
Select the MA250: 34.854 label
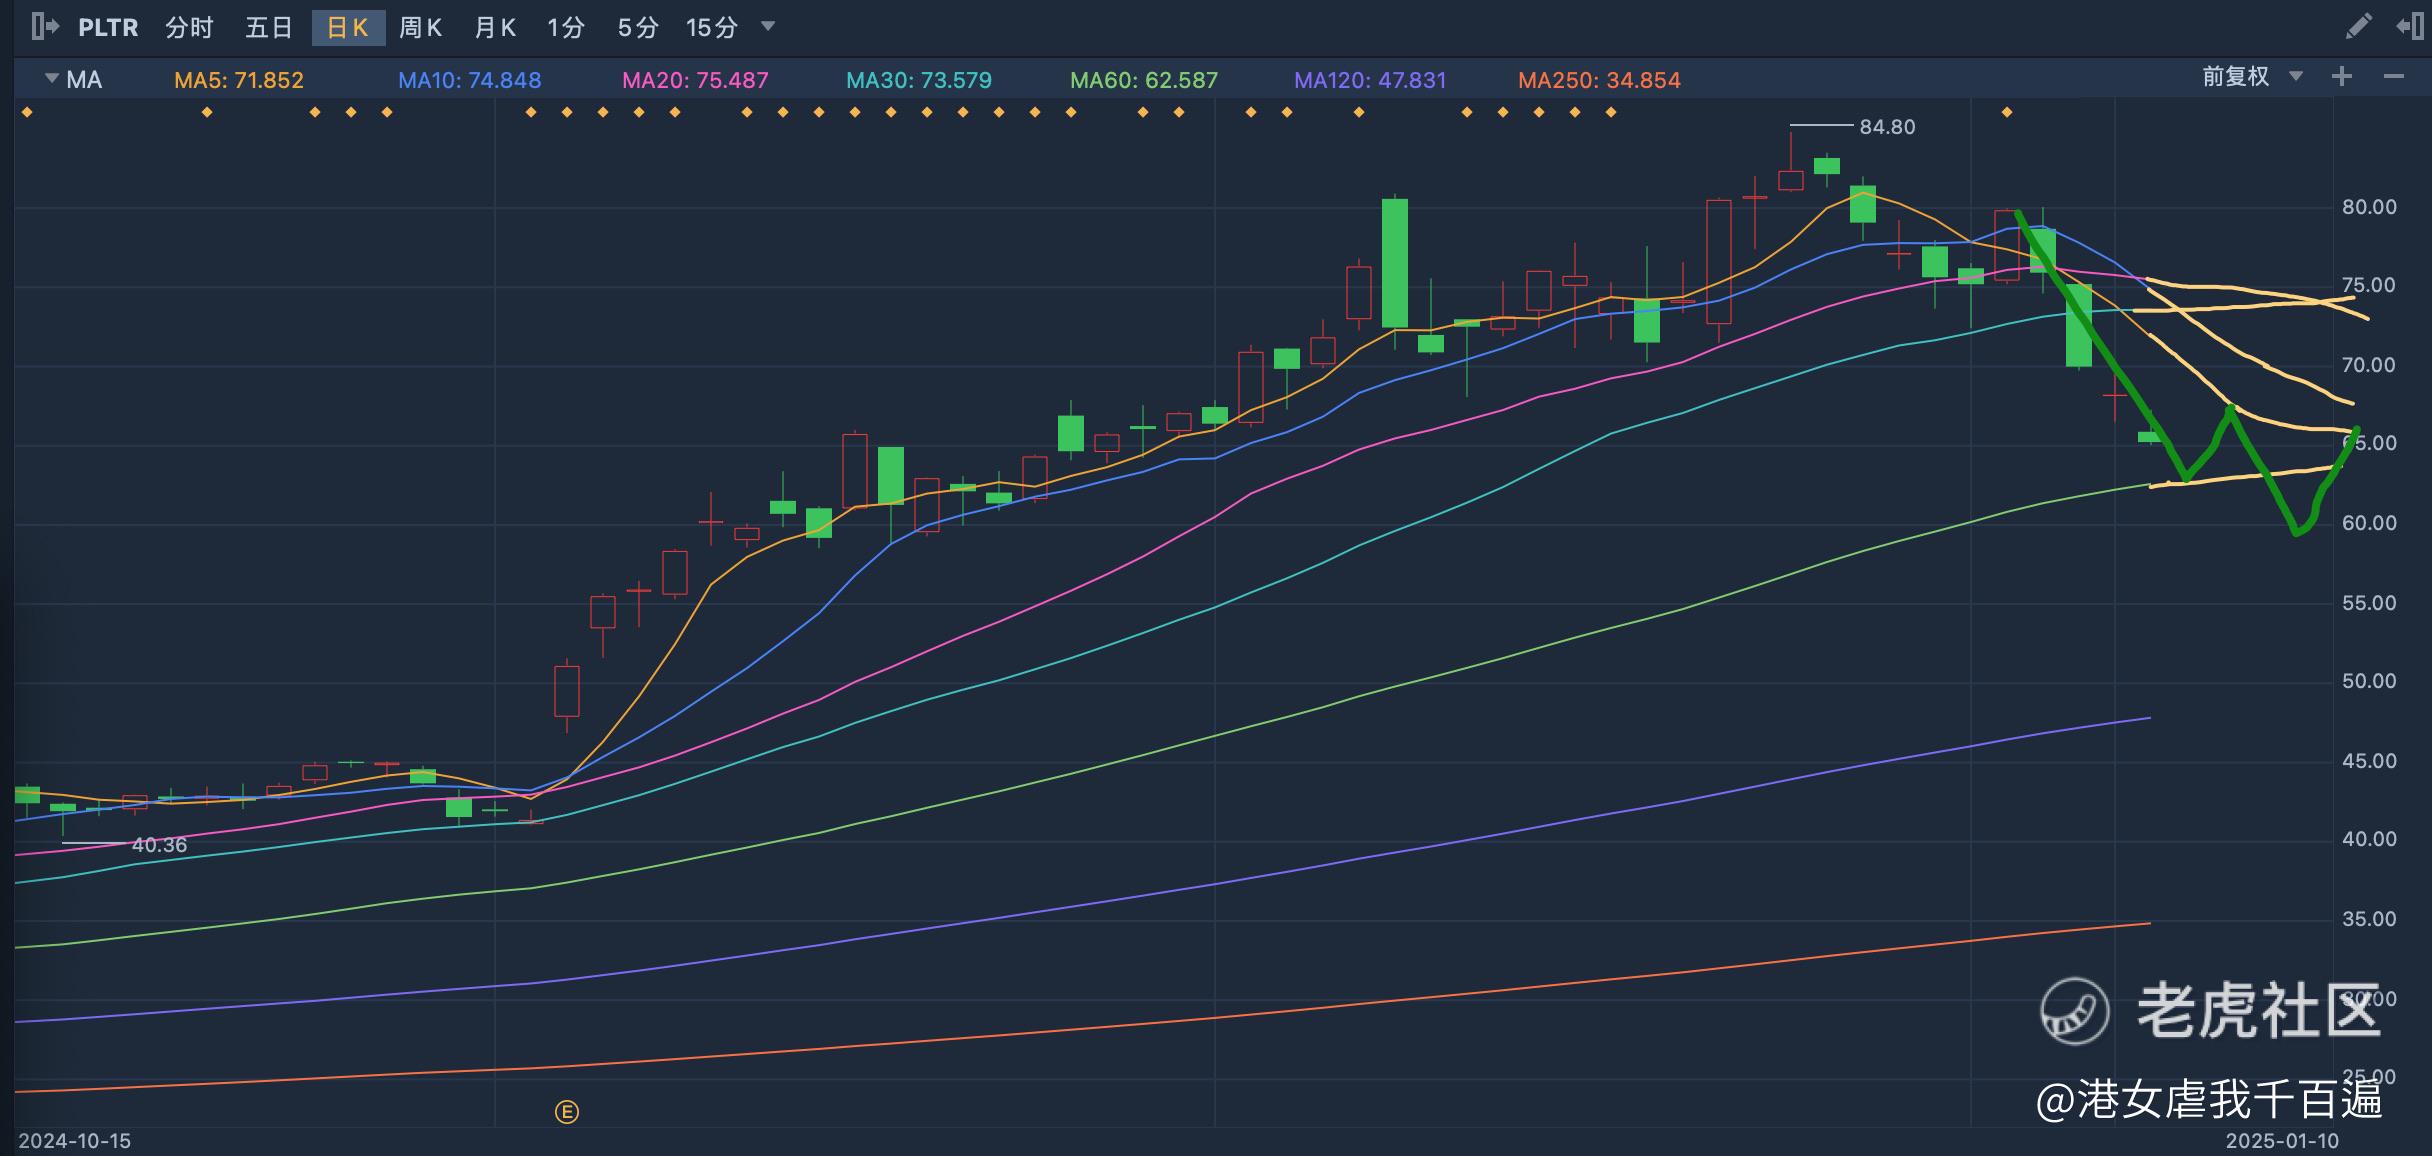click(x=1599, y=80)
